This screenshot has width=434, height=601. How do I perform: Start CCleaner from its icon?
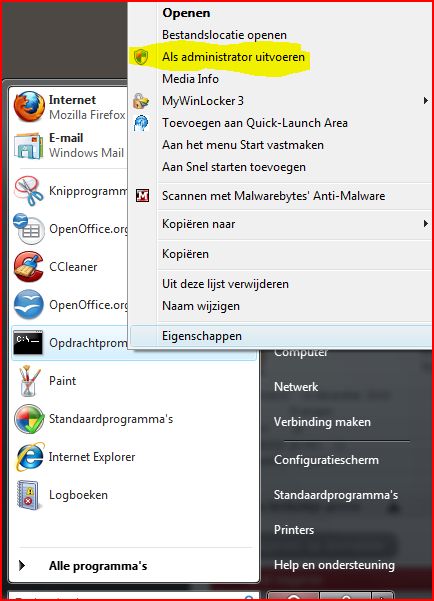28,266
